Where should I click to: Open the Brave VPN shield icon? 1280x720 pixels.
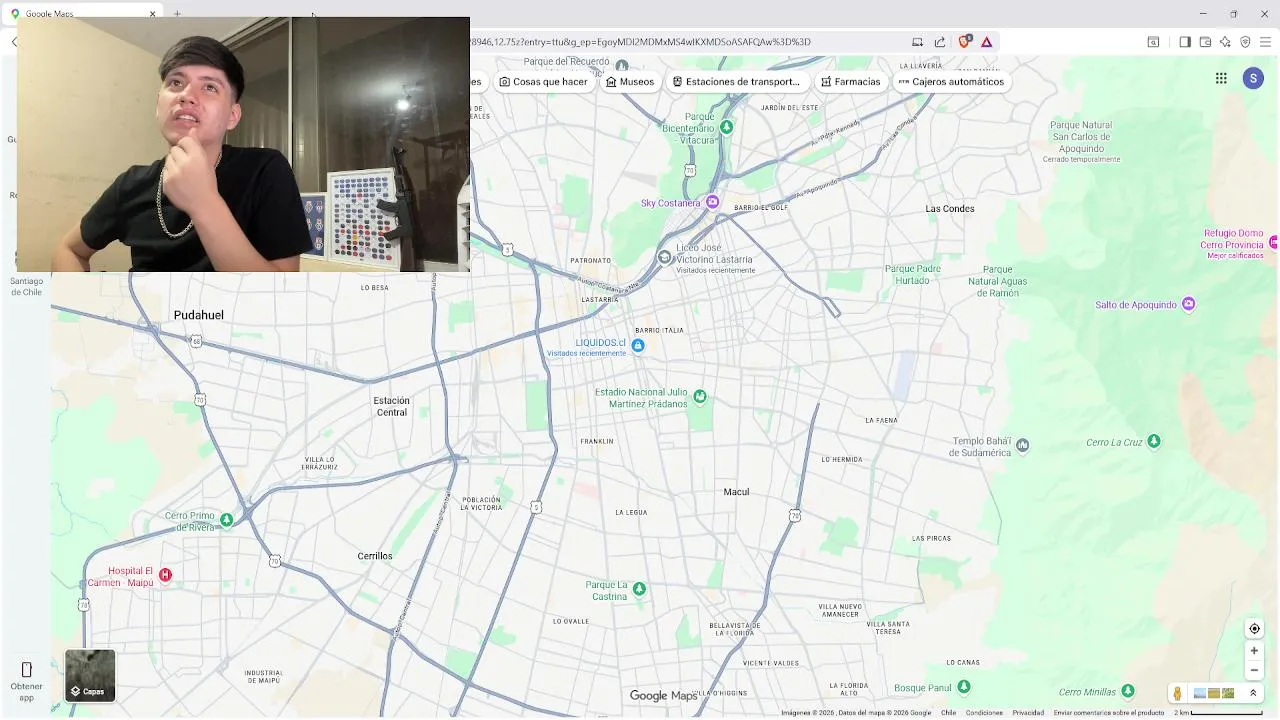(1245, 42)
